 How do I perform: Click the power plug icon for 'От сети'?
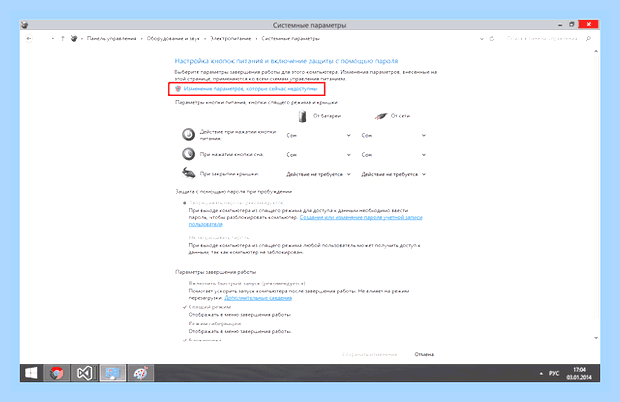coord(381,116)
